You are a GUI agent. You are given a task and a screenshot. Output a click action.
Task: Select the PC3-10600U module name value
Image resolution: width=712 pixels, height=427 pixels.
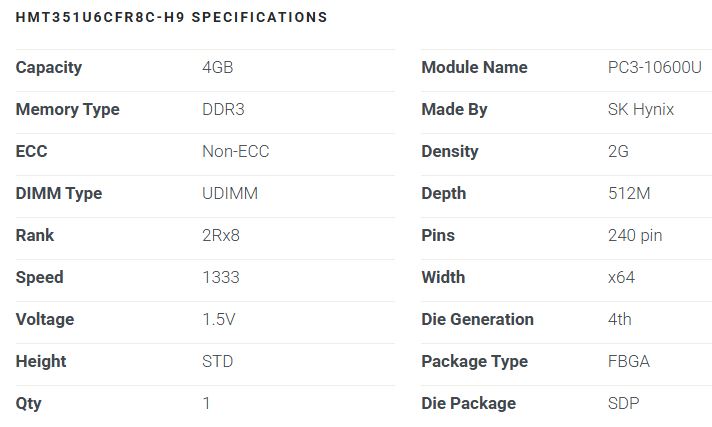coord(655,68)
